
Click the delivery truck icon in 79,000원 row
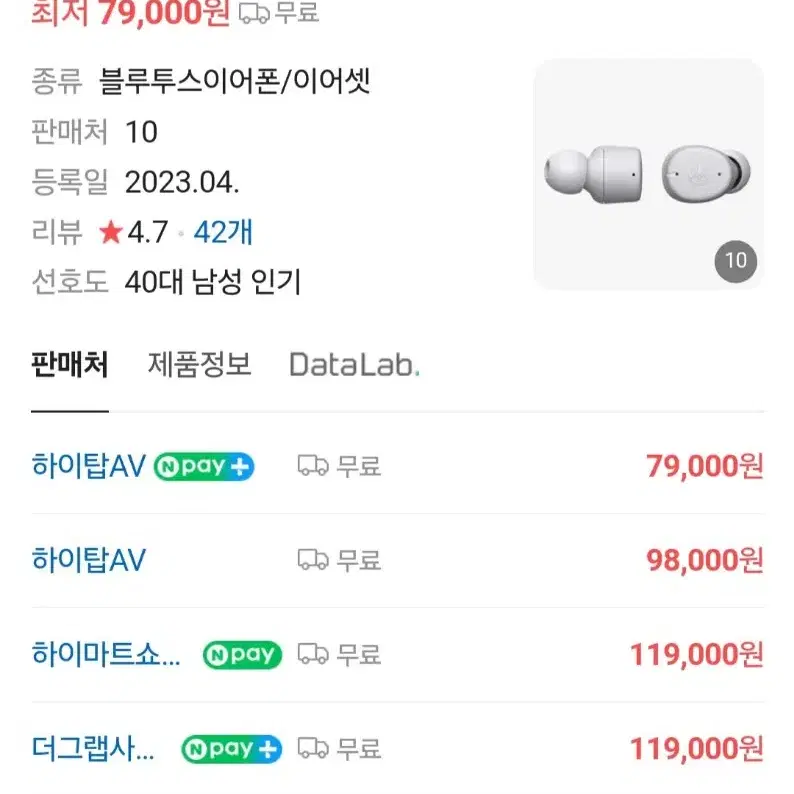[x=313, y=466]
